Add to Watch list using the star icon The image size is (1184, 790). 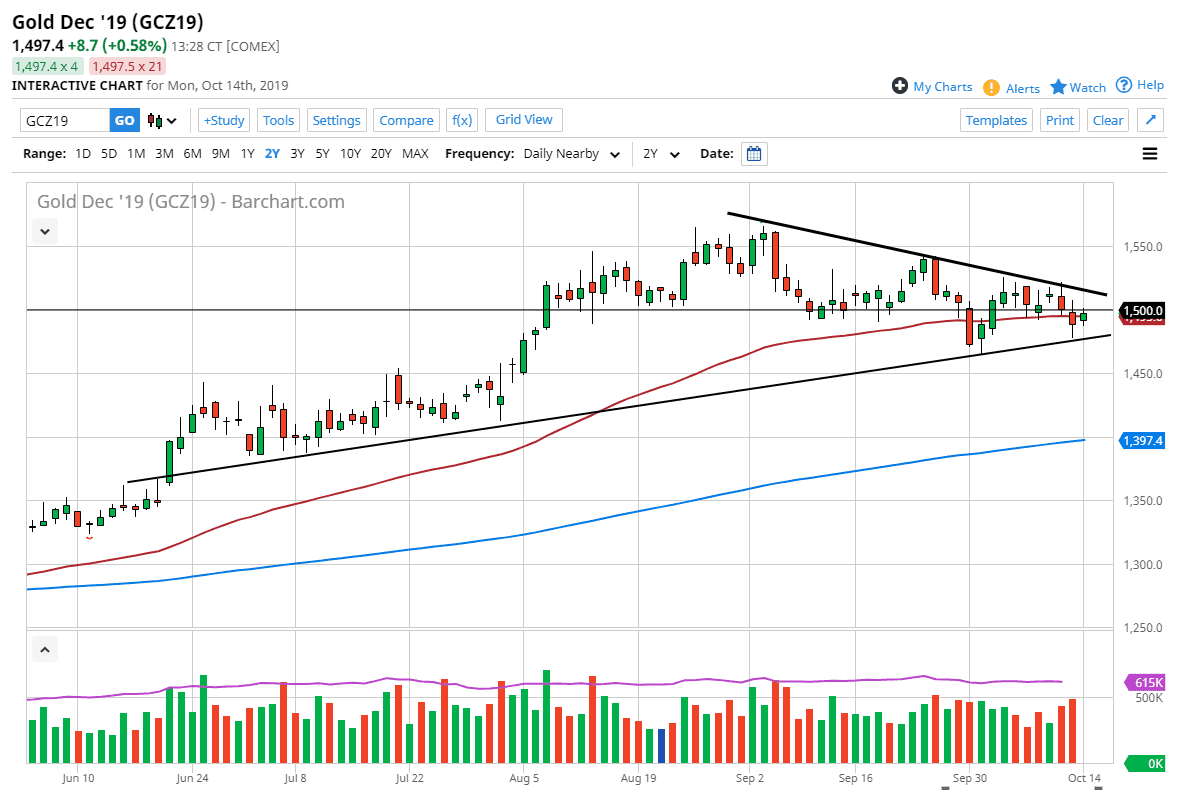[x=1058, y=87]
